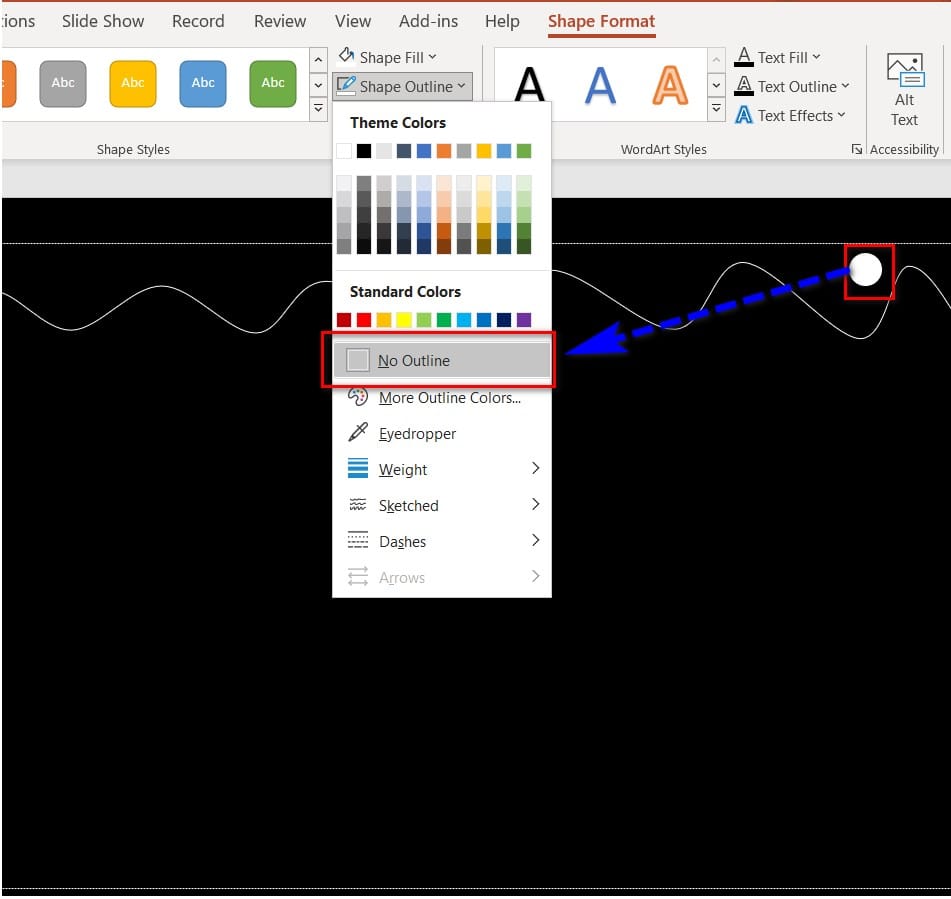Open the View tab
951x899 pixels.
coord(353,21)
